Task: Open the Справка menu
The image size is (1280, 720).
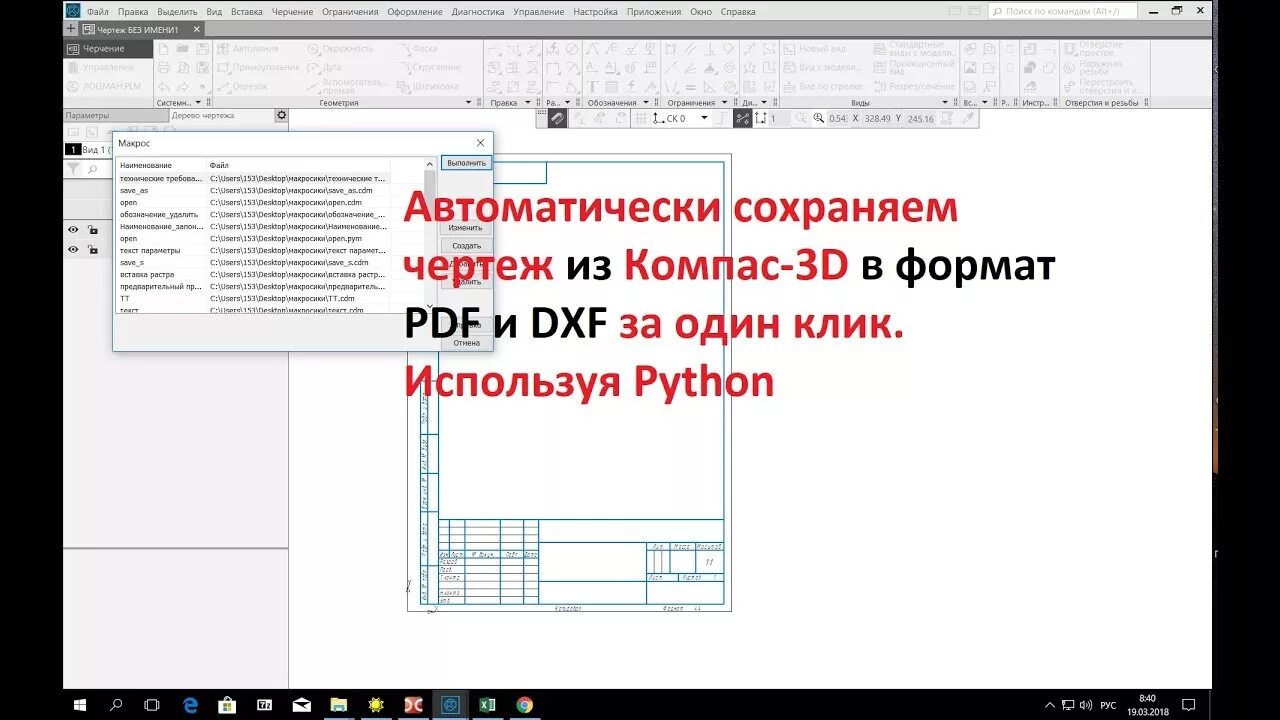Action: (738, 12)
